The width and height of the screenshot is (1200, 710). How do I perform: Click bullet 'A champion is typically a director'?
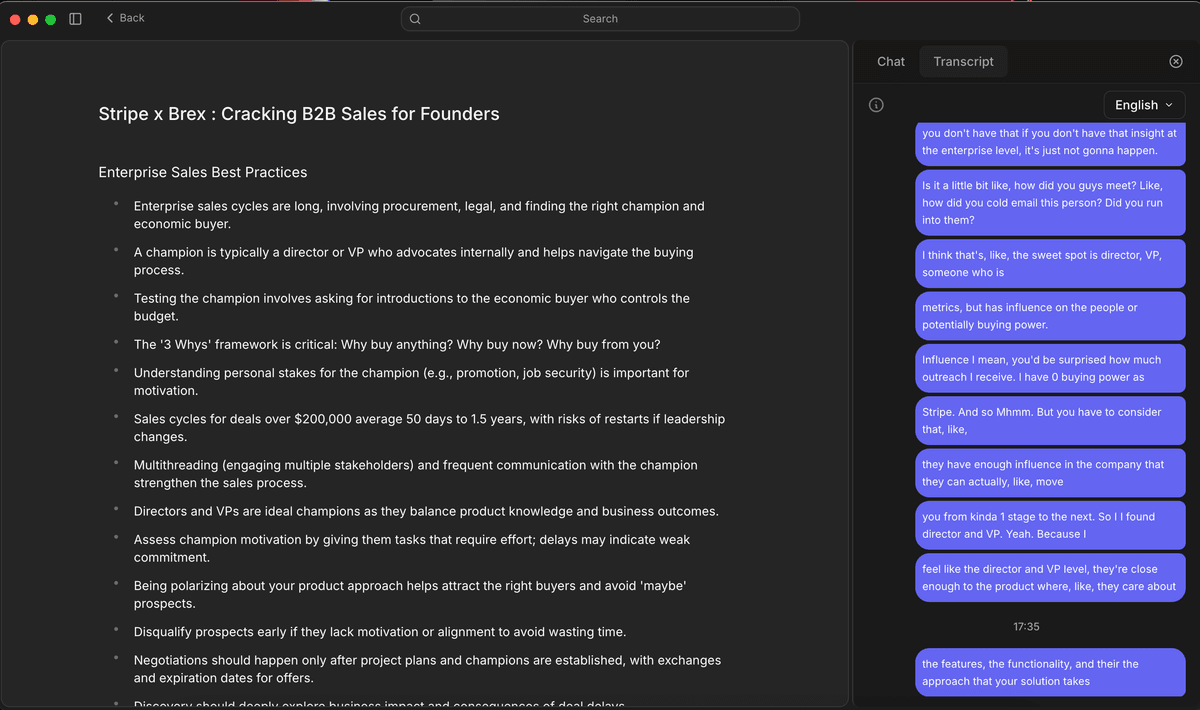point(414,261)
